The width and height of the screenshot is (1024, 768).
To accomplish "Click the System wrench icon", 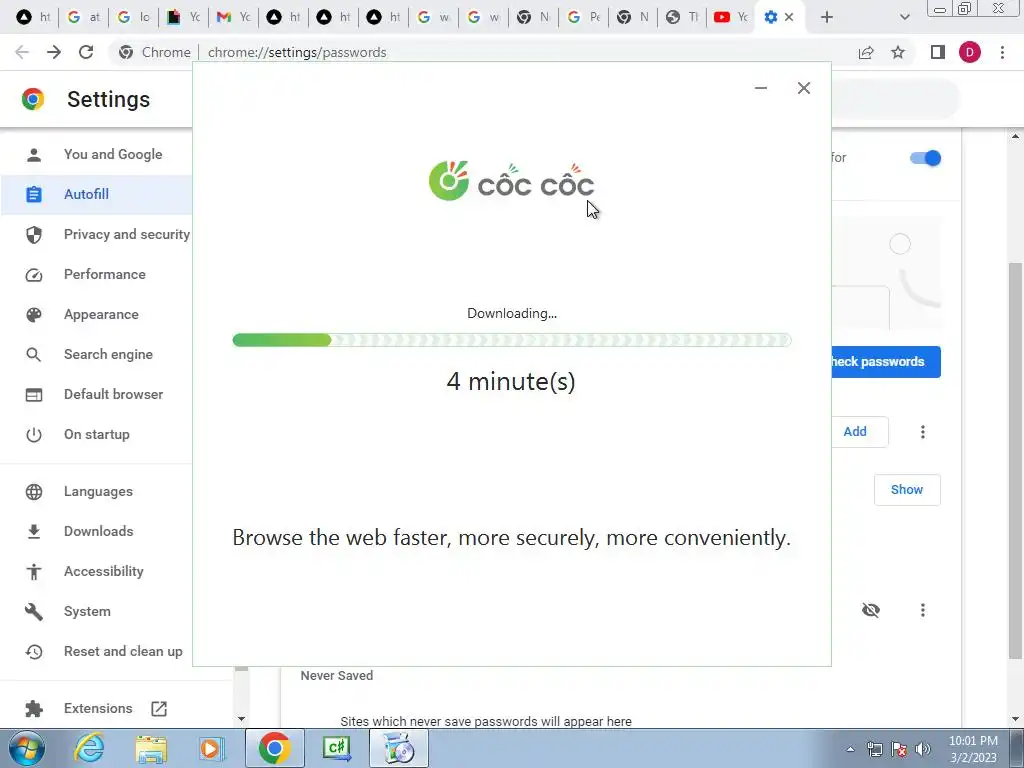I will [34, 612].
